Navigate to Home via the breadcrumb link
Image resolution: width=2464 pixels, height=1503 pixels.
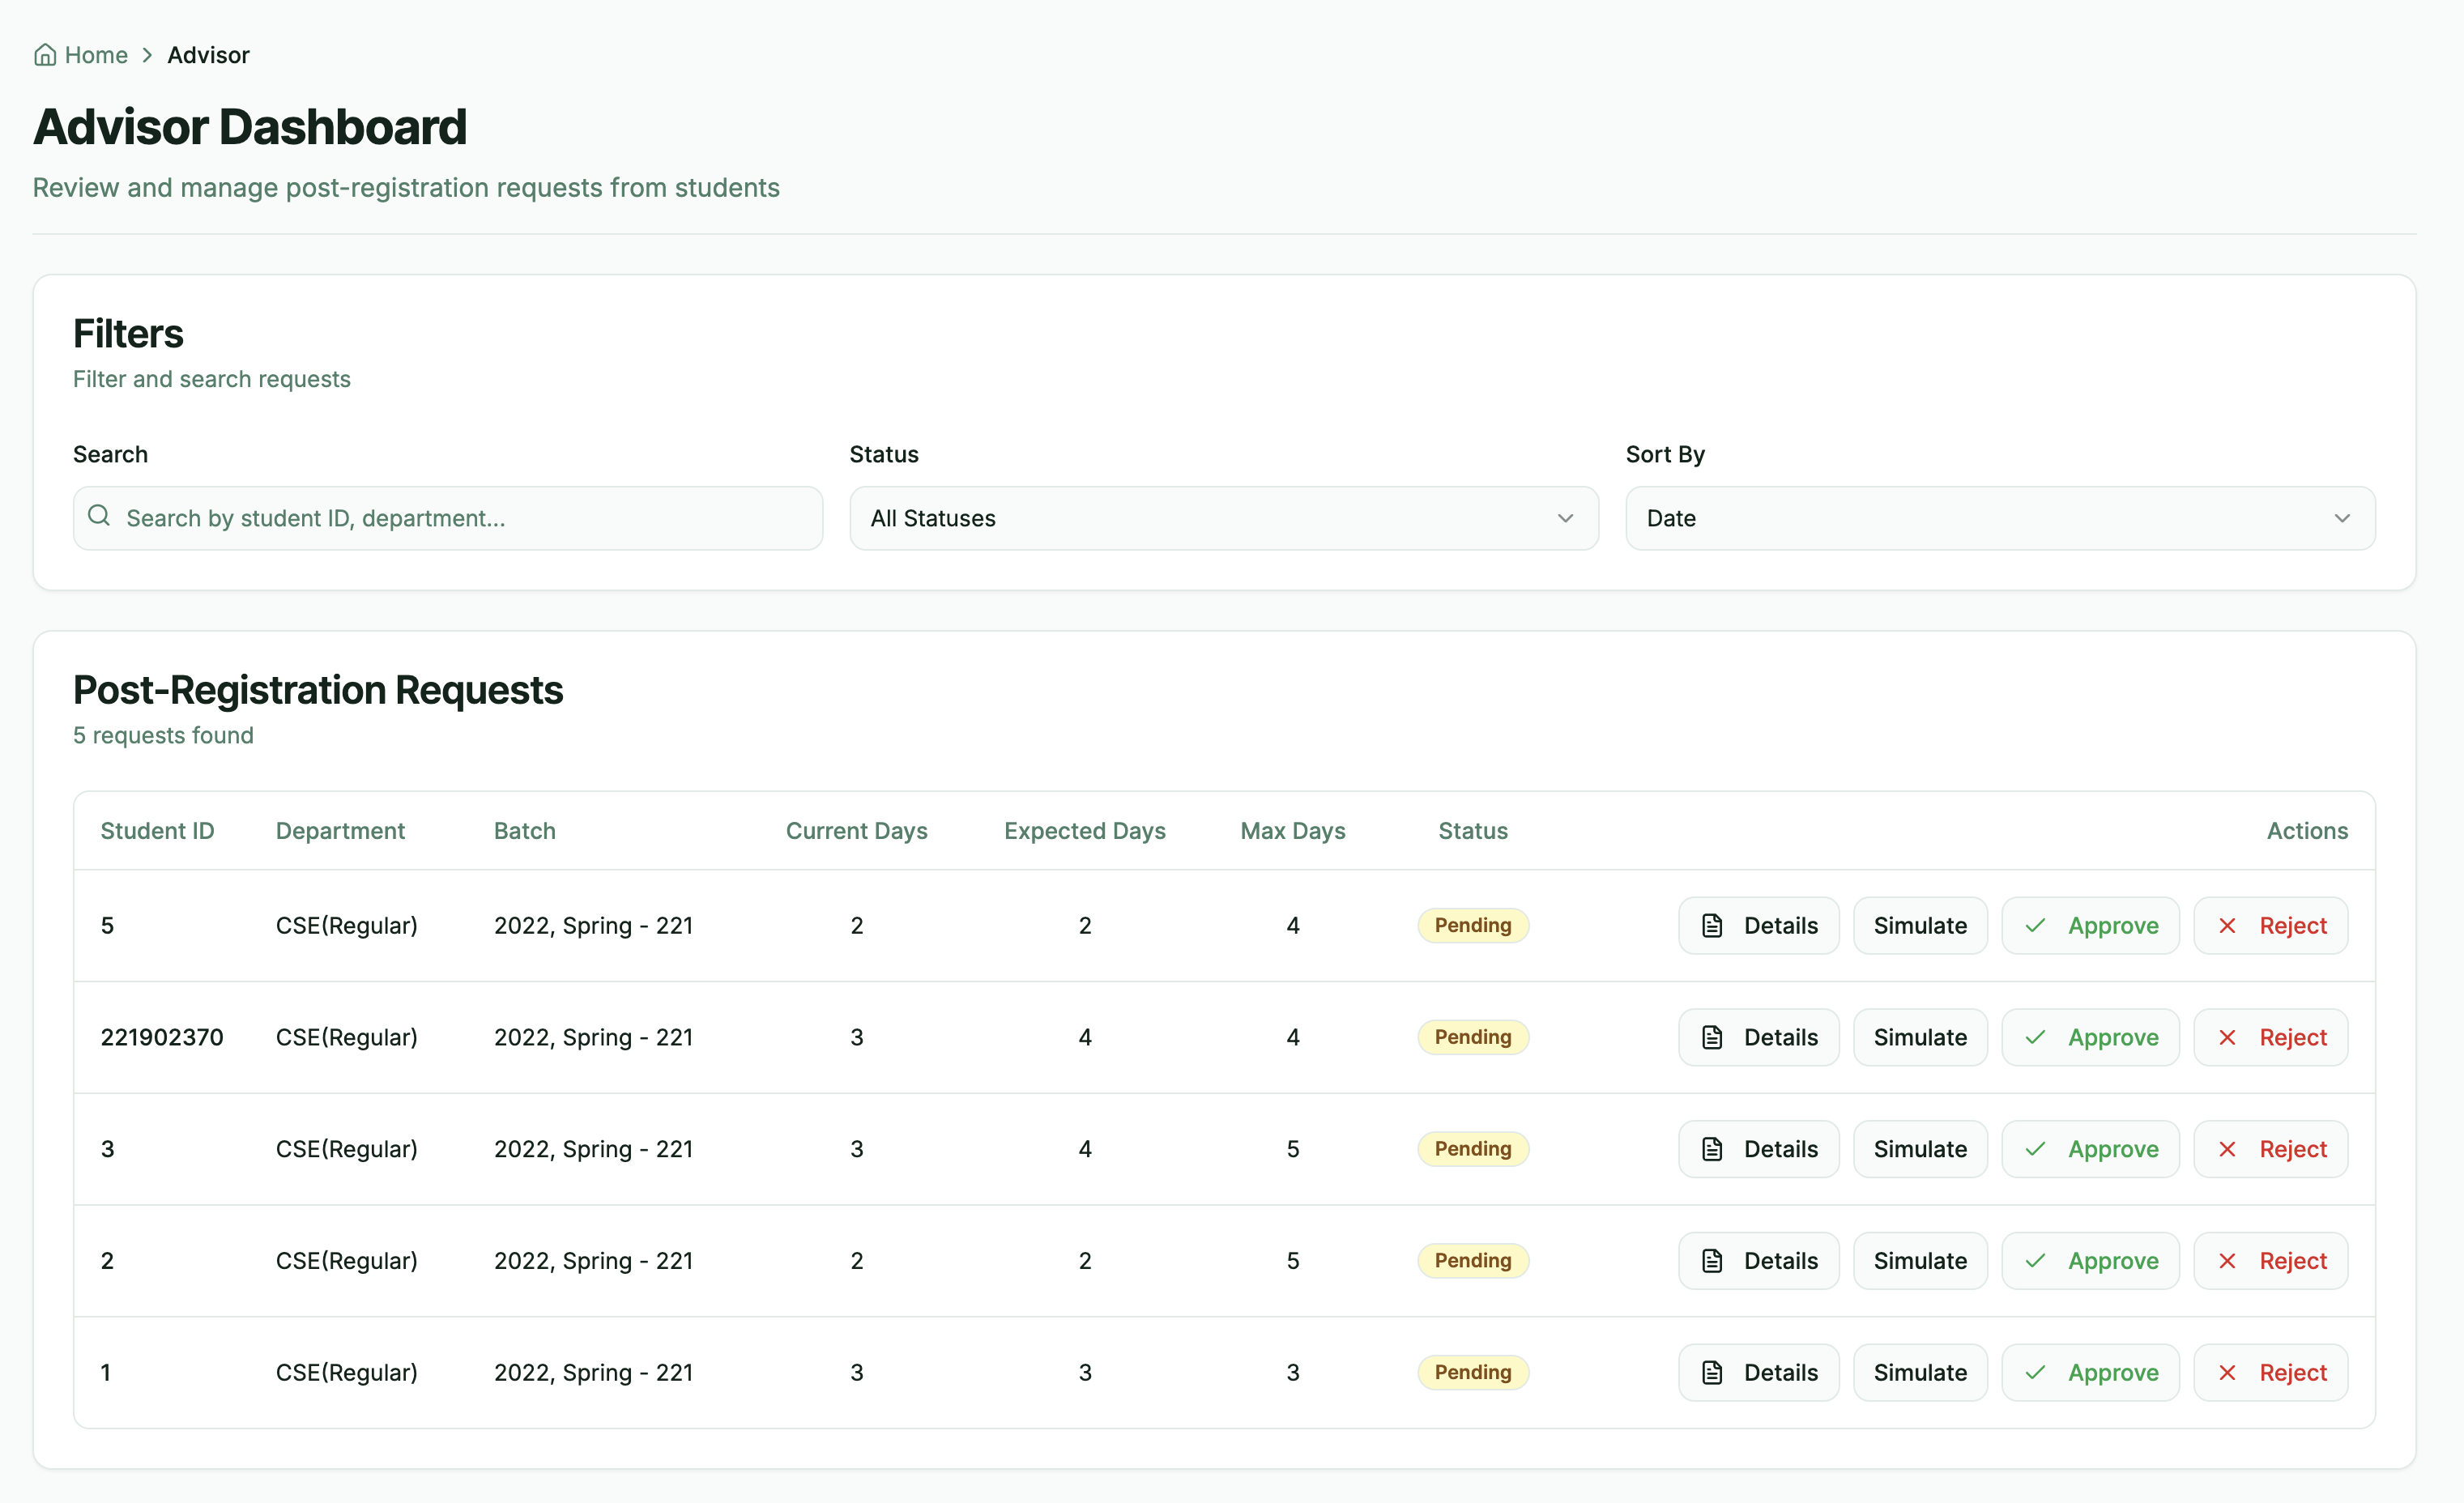point(95,55)
